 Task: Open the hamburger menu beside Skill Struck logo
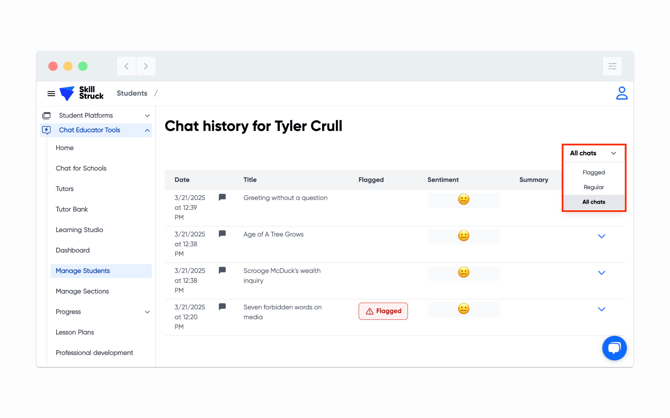[x=51, y=94]
